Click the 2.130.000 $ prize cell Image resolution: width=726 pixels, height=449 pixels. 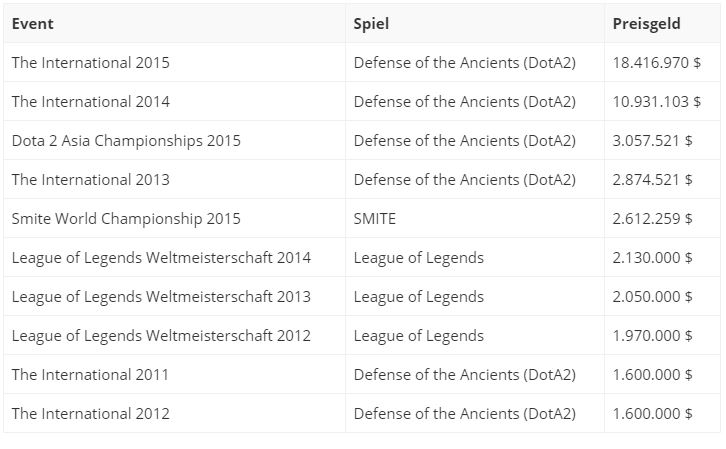coord(653,257)
